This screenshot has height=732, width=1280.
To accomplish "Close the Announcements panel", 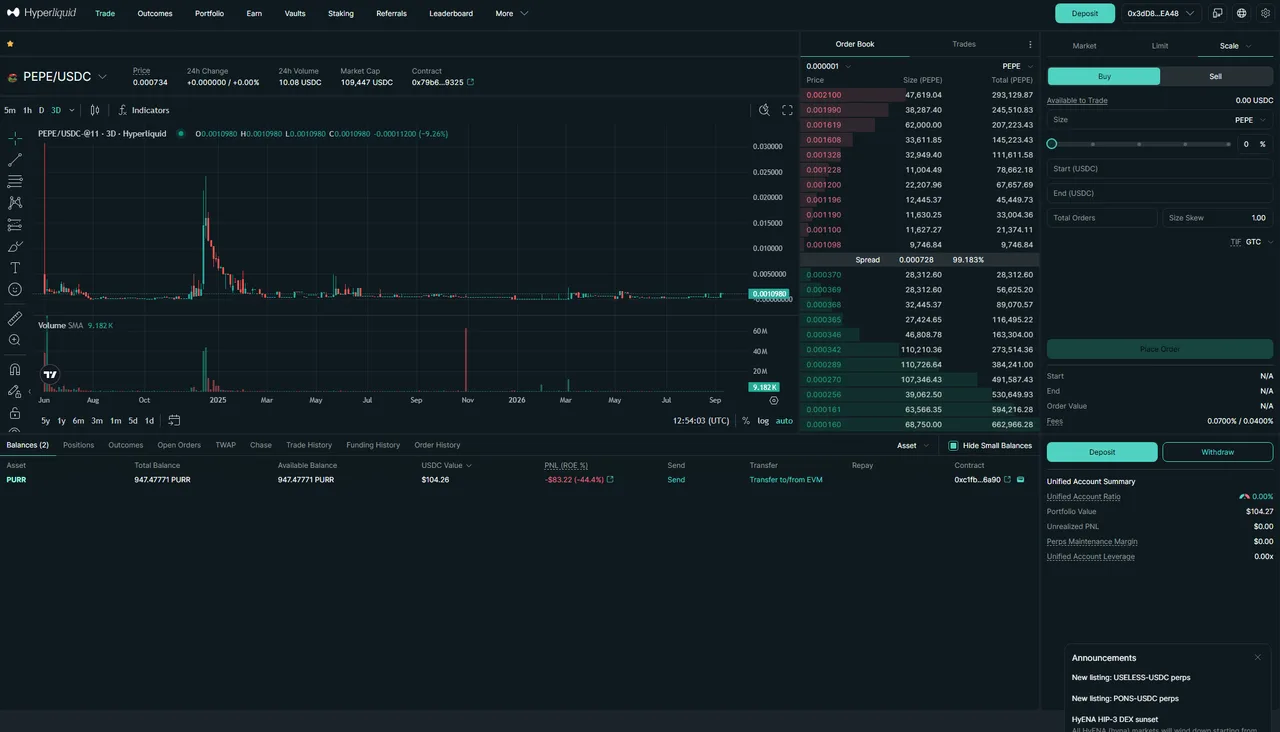I will click(1258, 658).
